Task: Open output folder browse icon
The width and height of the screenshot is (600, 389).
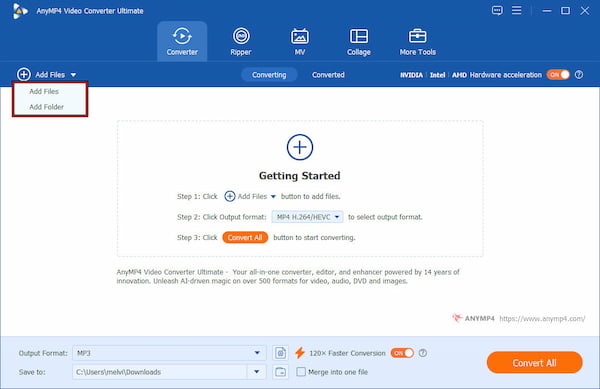Action: tap(280, 372)
